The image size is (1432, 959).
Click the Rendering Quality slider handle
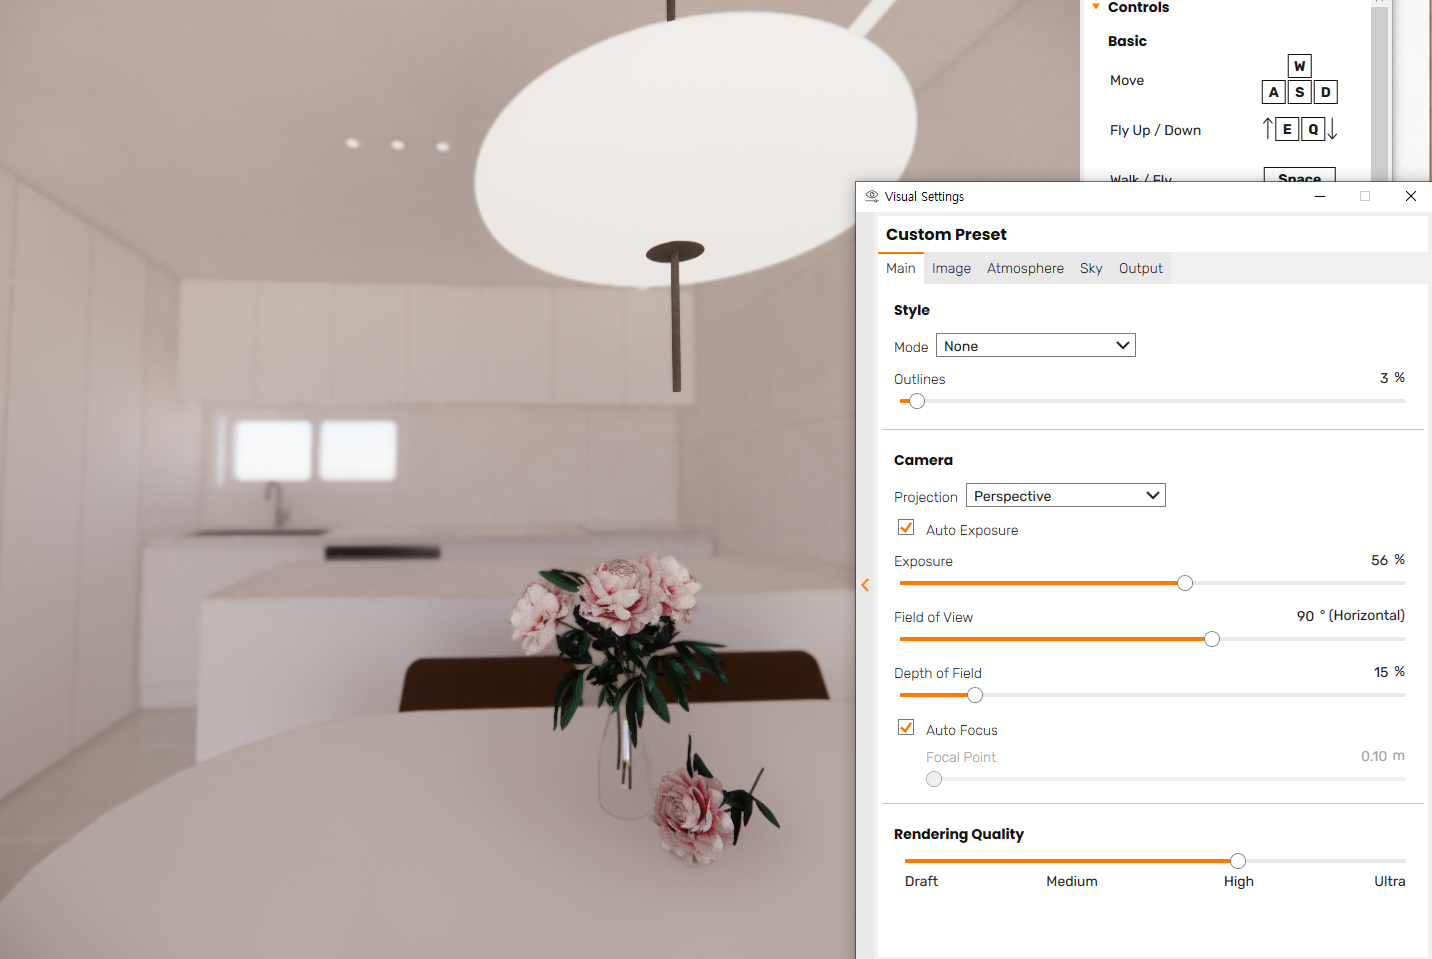click(1238, 861)
